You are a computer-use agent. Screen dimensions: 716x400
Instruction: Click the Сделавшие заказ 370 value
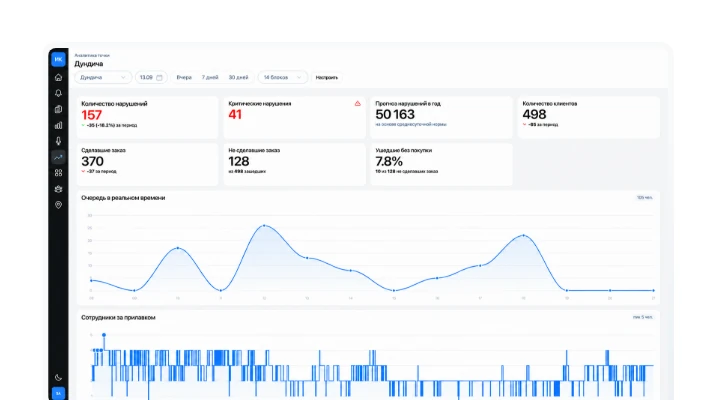click(x=93, y=161)
